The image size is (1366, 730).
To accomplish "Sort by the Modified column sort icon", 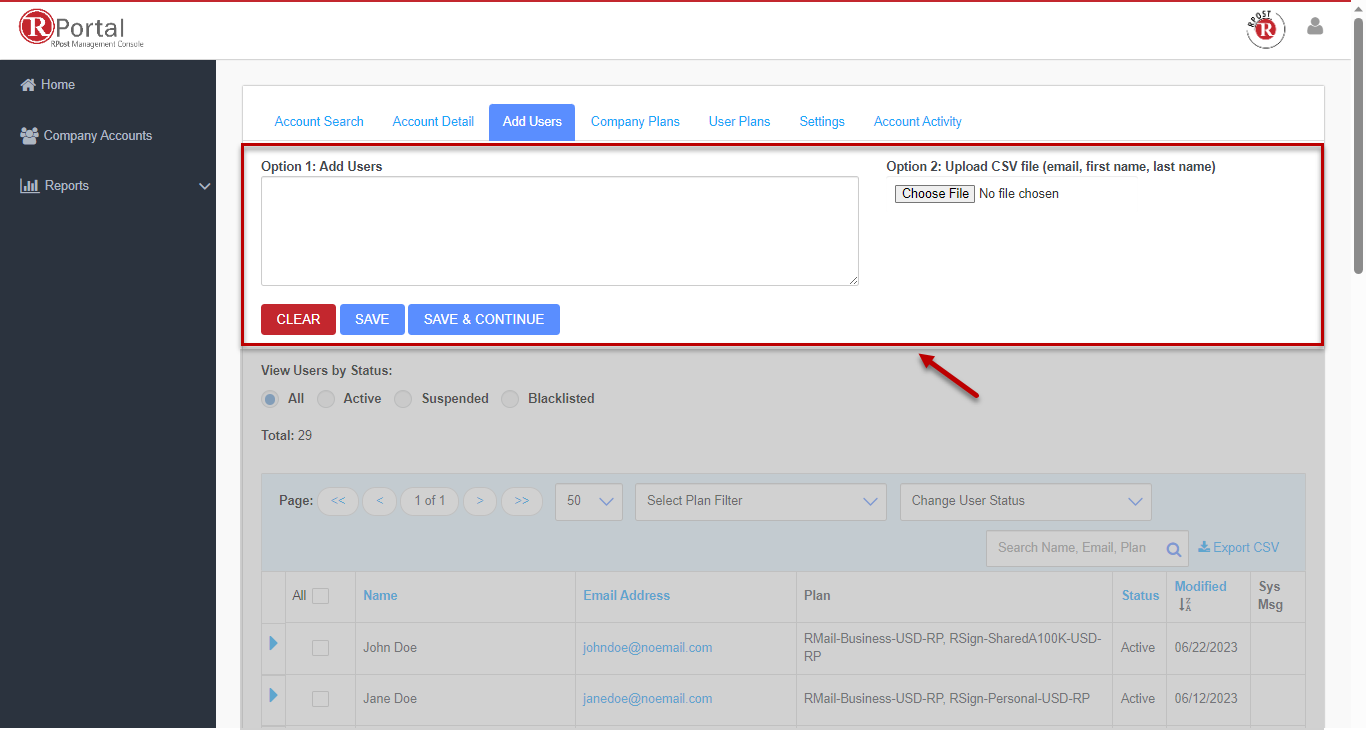I will pyautogui.click(x=1185, y=605).
